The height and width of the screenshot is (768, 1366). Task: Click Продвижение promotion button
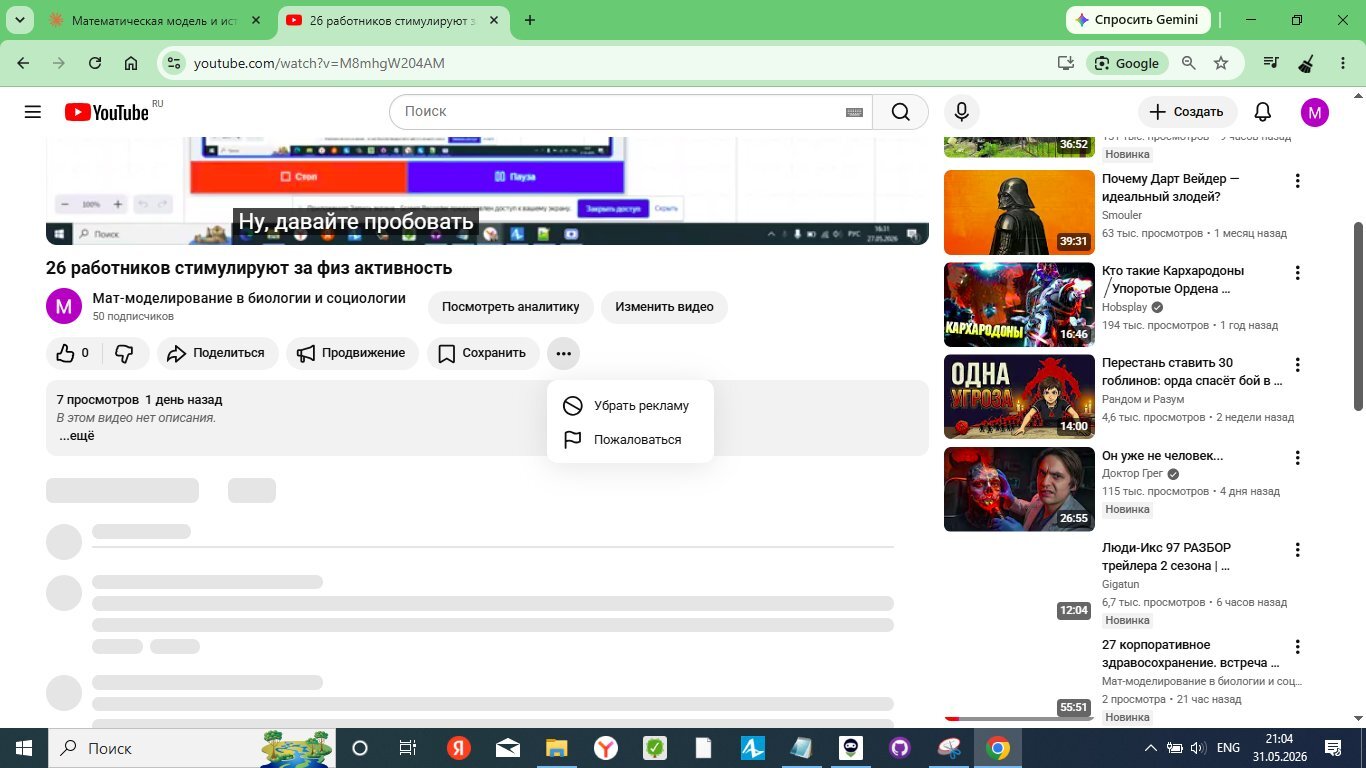352,353
